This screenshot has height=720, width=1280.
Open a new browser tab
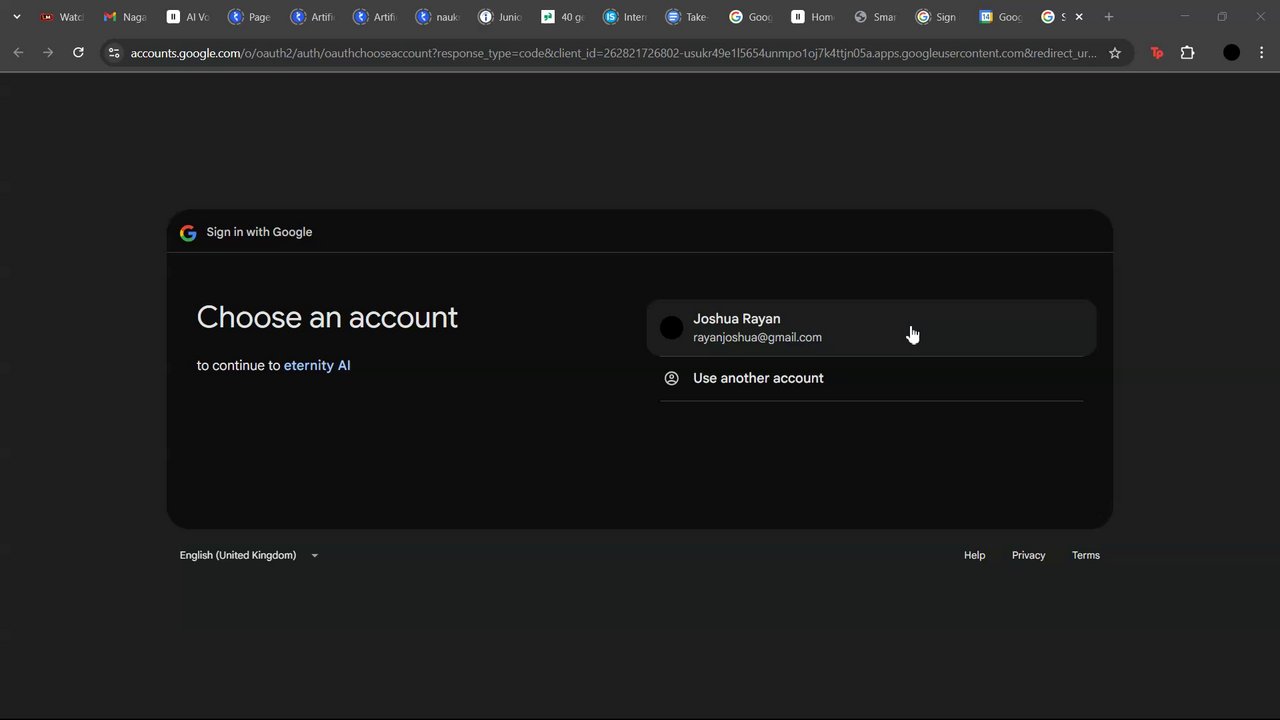click(x=1108, y=17)
